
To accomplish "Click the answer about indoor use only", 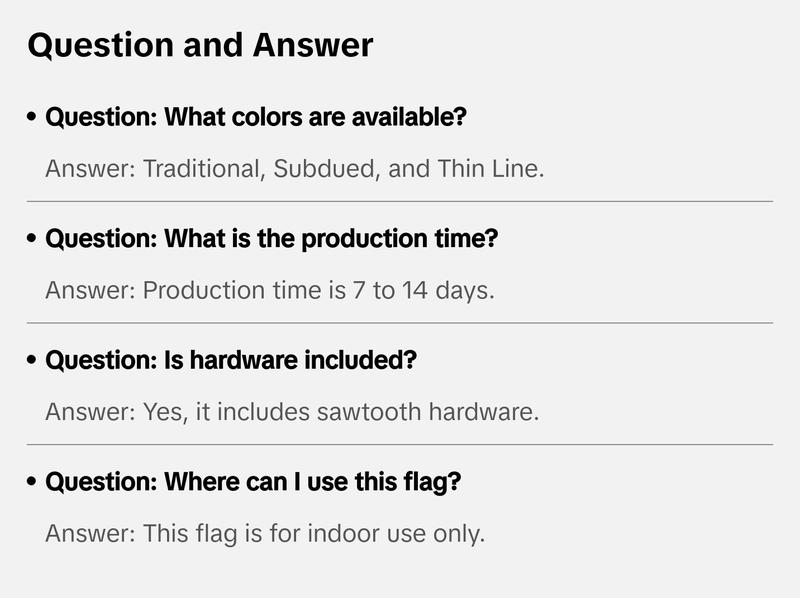I will point(265,533).
